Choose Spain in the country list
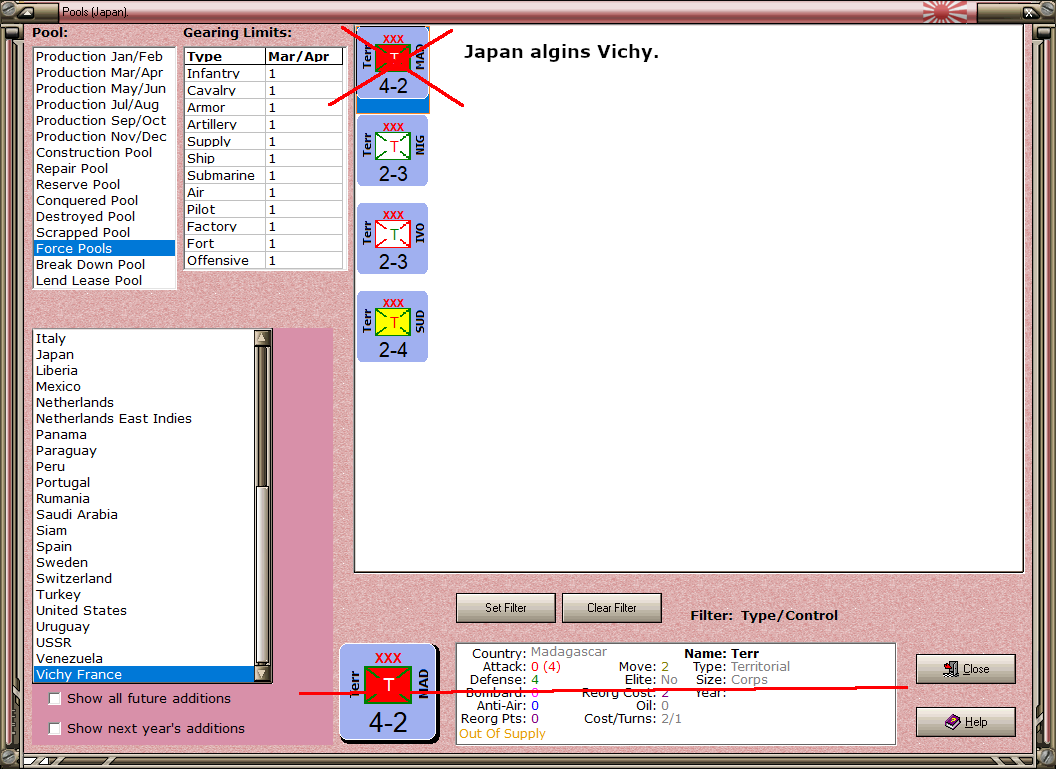The image size is (1056, 769). pos(144,547)
